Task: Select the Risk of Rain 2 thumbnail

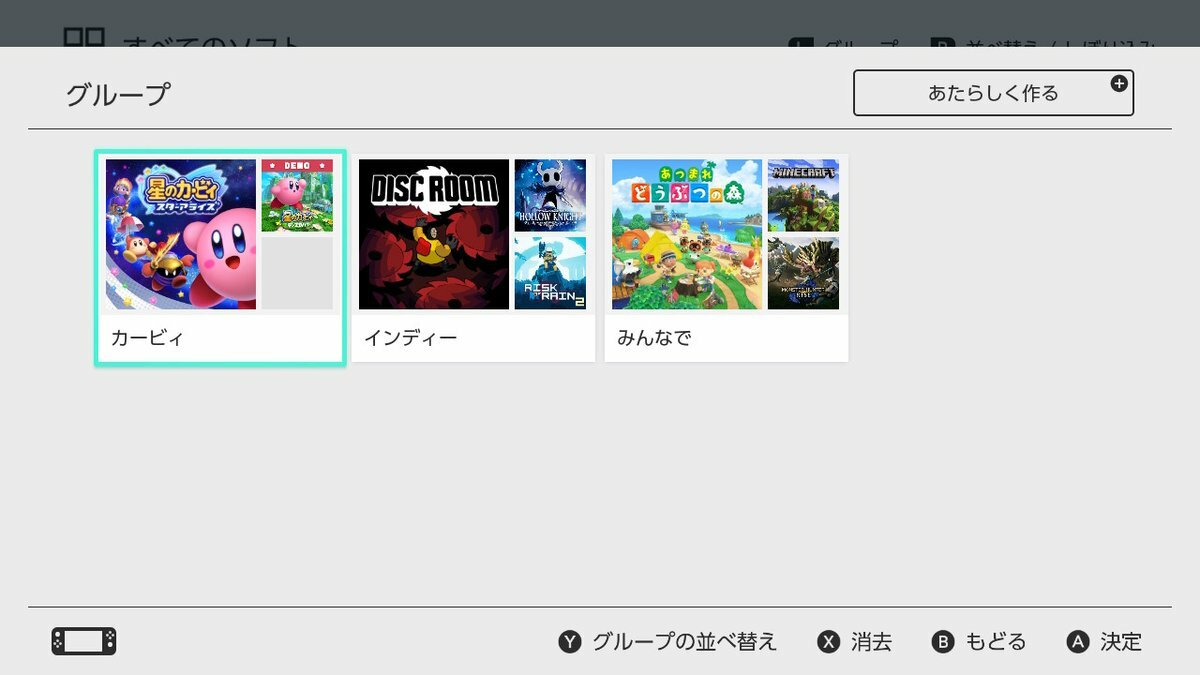Action: click(x=550, y=273)
